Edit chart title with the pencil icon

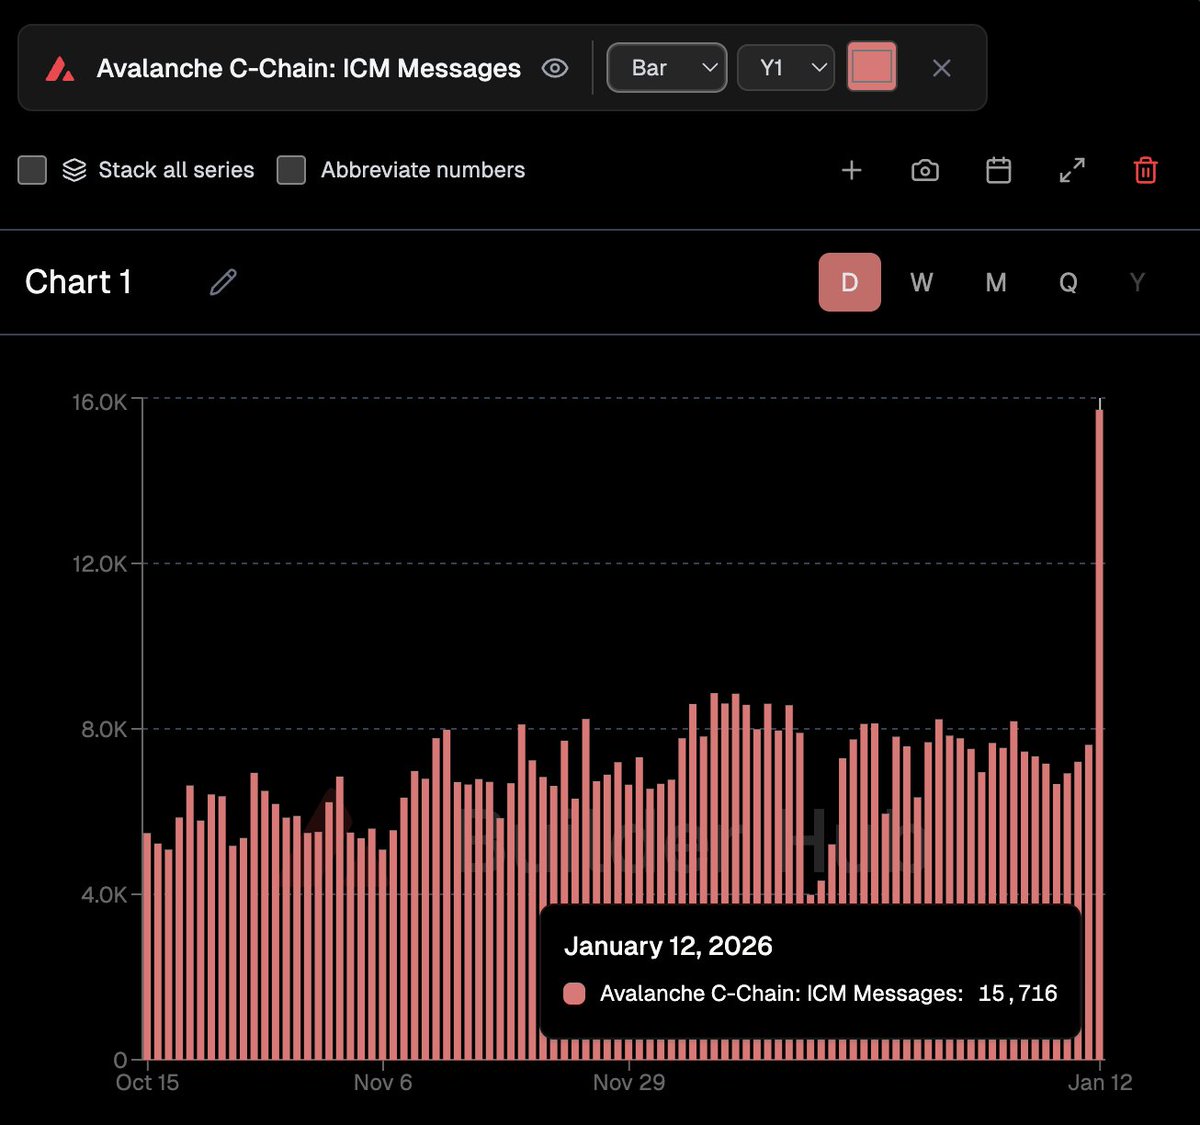pyautogui.click(x=223, y=282)
